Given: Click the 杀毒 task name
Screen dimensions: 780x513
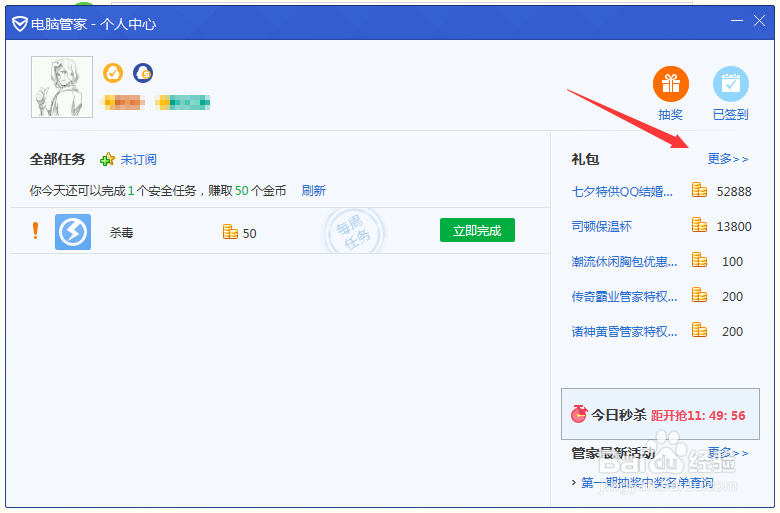Looking at the screenshot, I should pos(121,232).
